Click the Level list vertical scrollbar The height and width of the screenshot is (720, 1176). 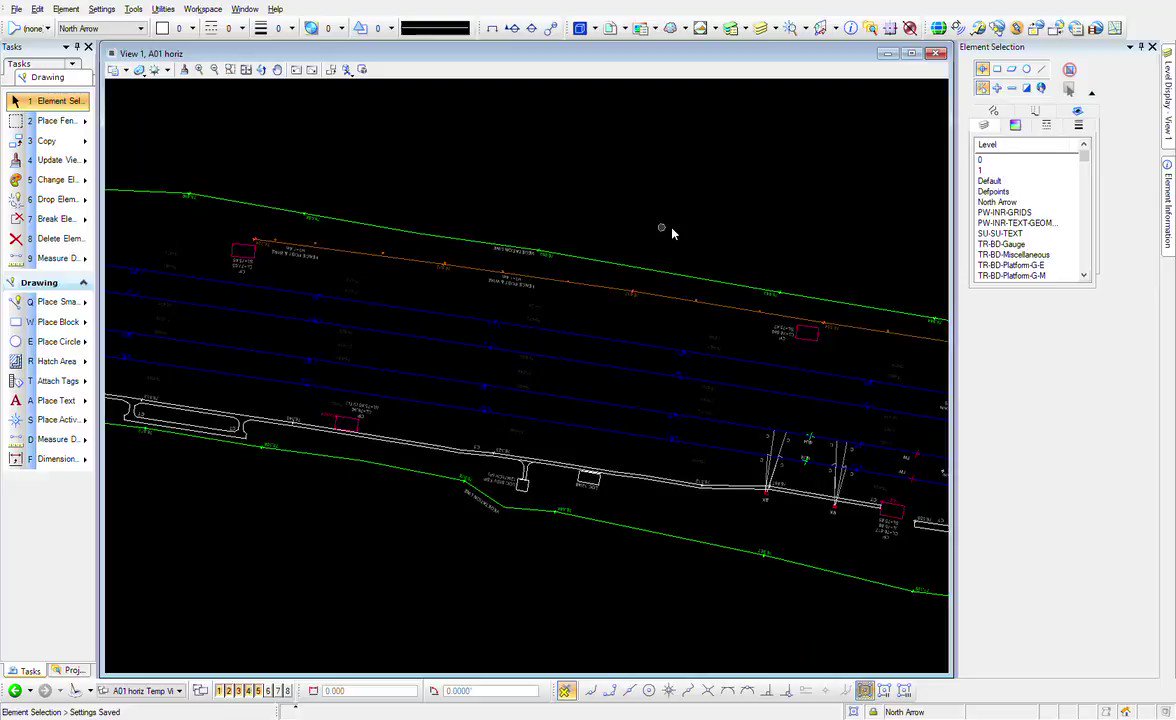tap(1084, 210)
